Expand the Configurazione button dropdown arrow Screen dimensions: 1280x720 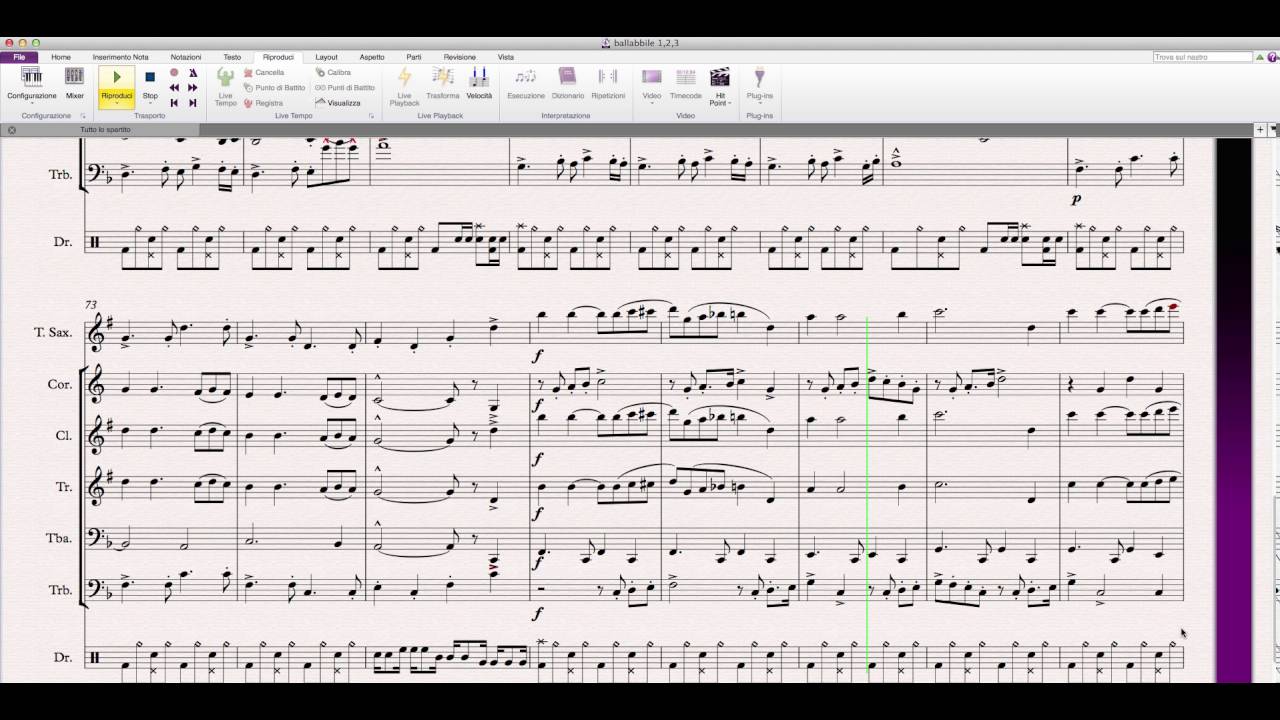click(32, 104)
